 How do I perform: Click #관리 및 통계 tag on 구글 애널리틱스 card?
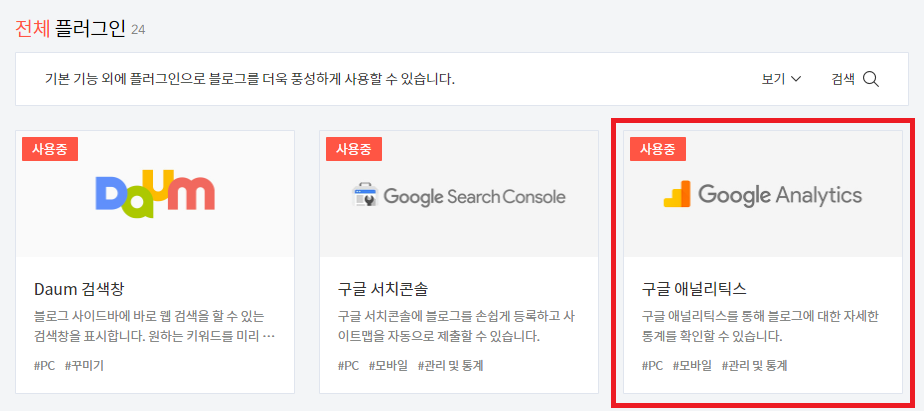pyautogui.click(x=754, y=366)
